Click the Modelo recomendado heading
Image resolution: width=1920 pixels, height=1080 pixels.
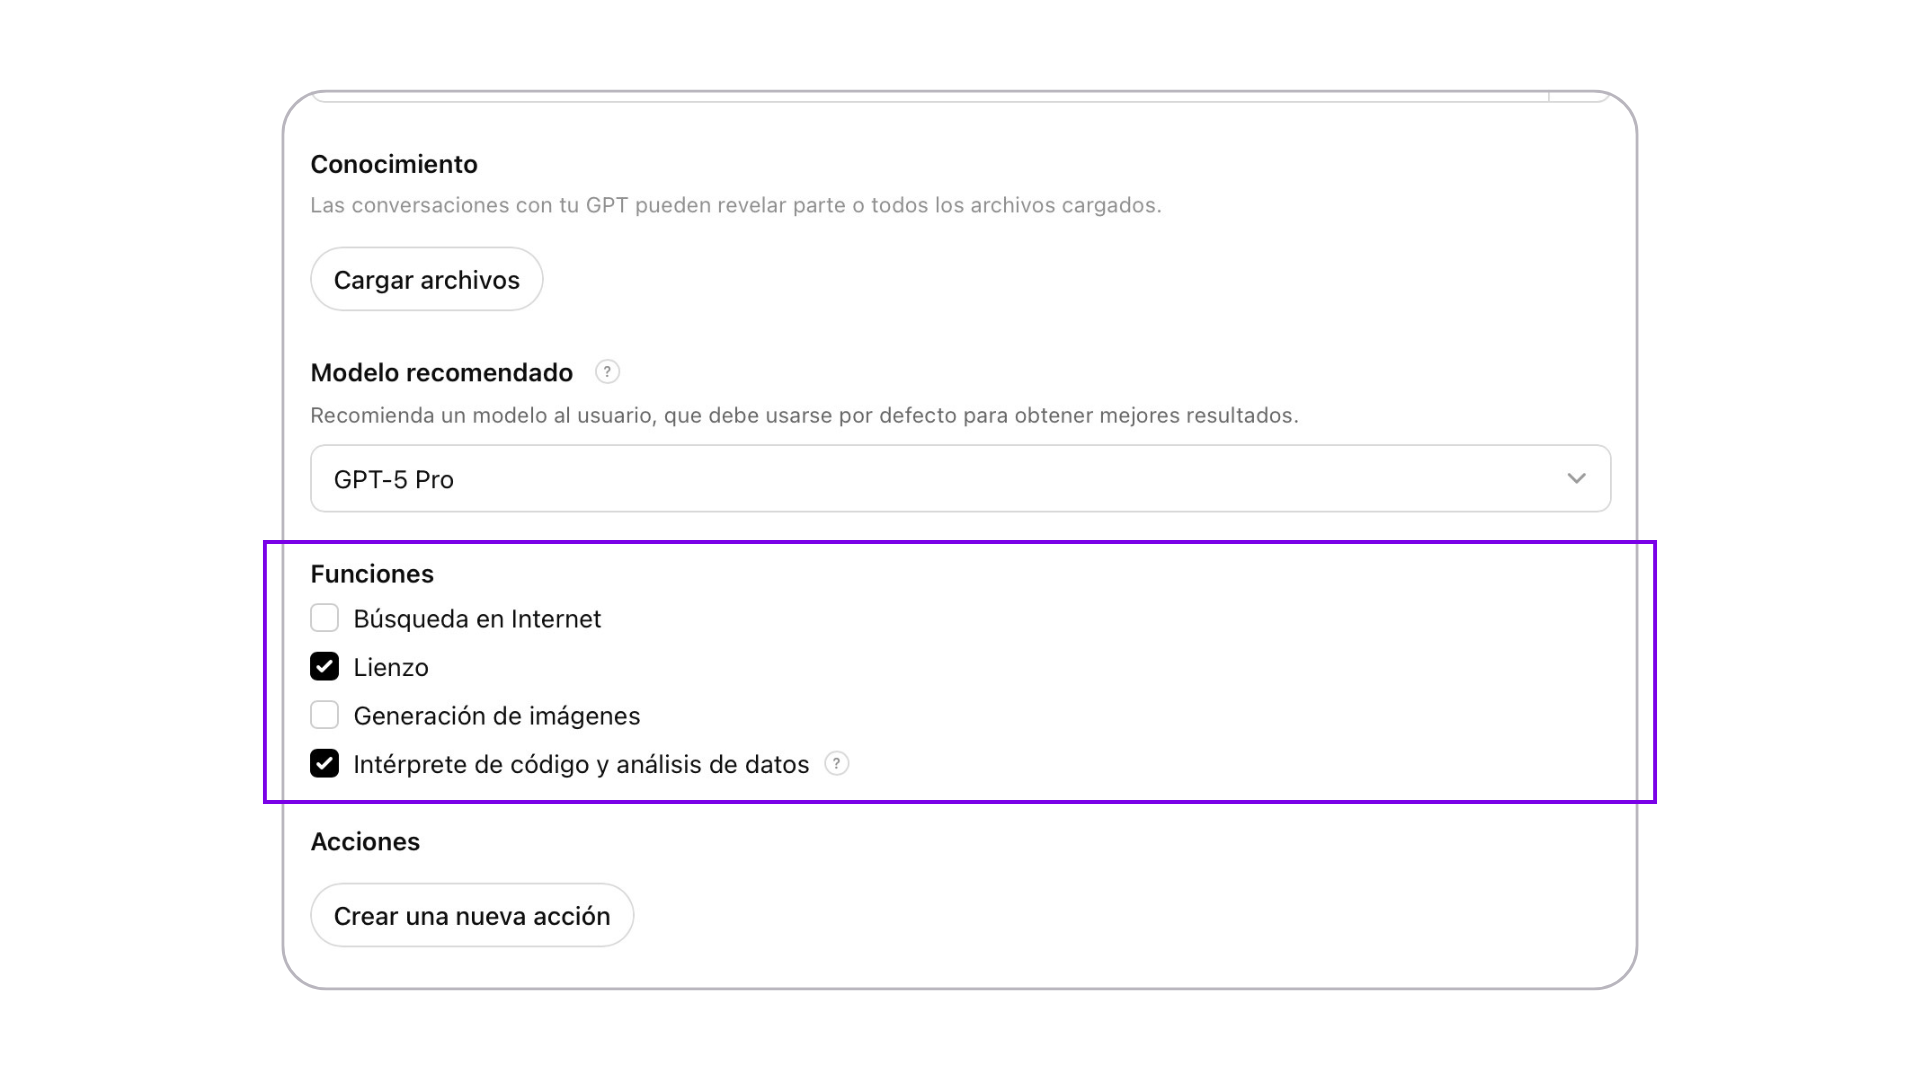(441, 373)
